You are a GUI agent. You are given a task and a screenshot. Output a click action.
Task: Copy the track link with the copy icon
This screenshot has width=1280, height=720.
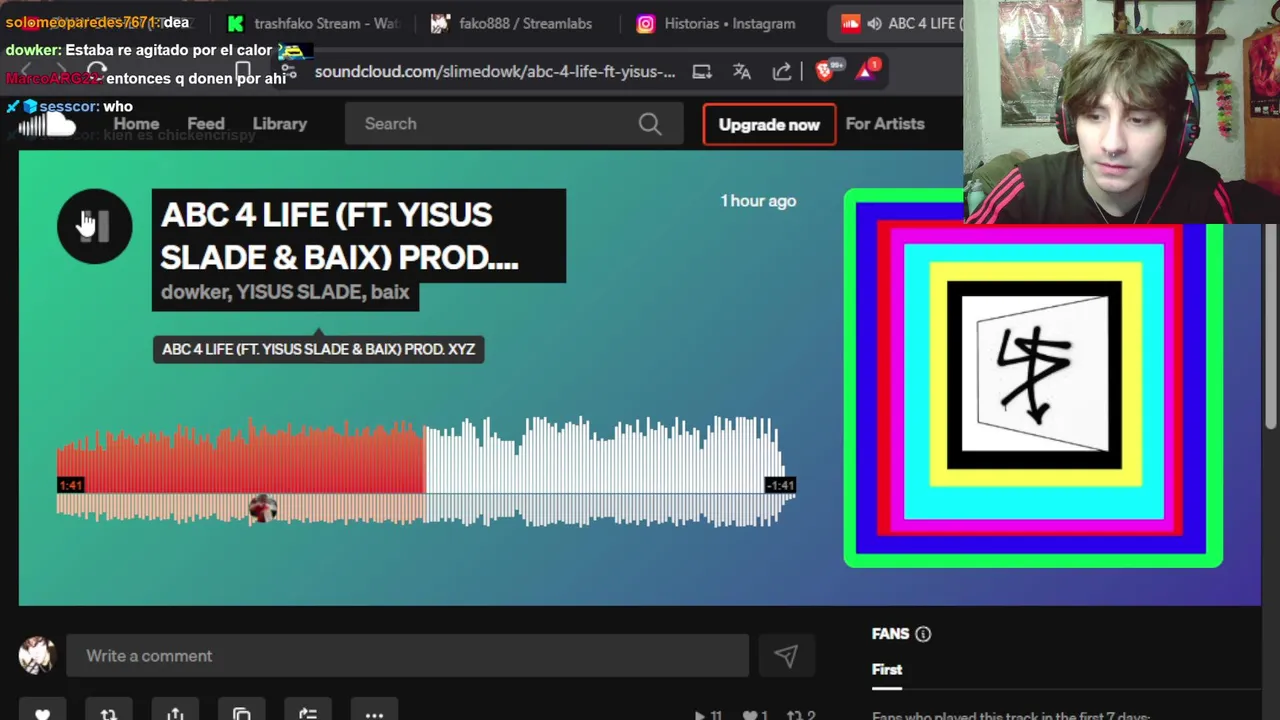tap(241, 714)
